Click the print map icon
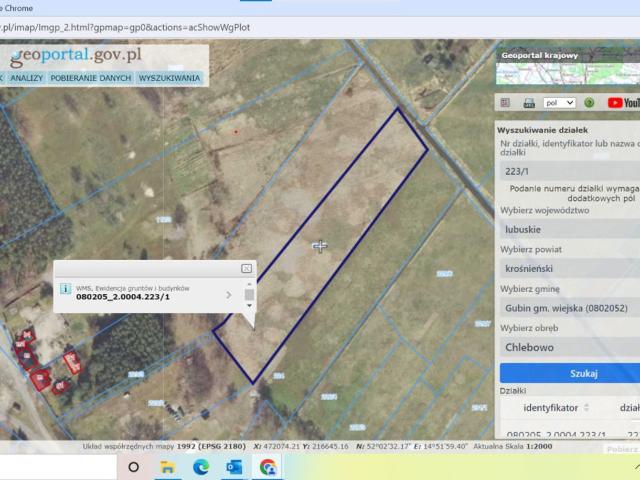Viewport: 640px width, 480px height. tap(528, 102)
